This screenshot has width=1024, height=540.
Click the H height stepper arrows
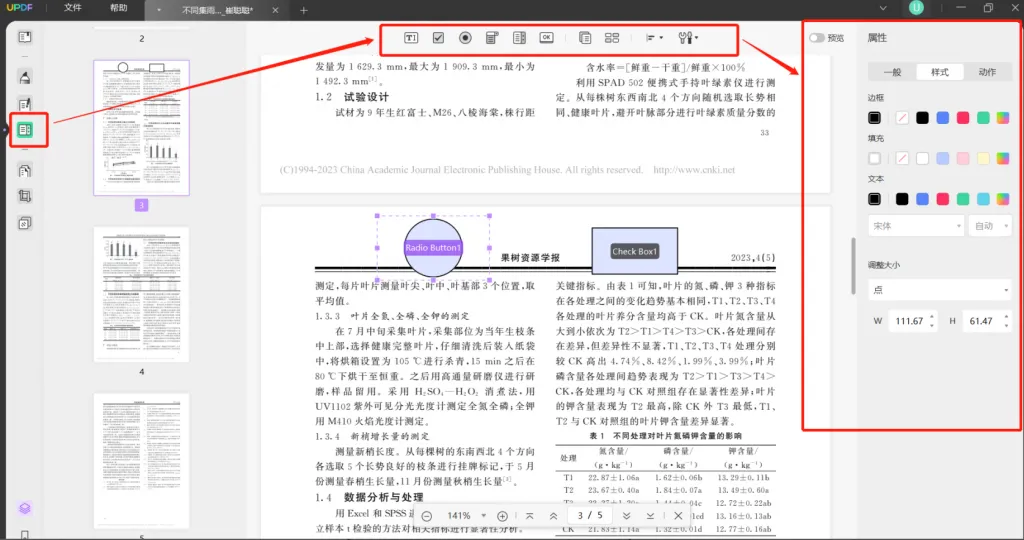pos(1006,321)
